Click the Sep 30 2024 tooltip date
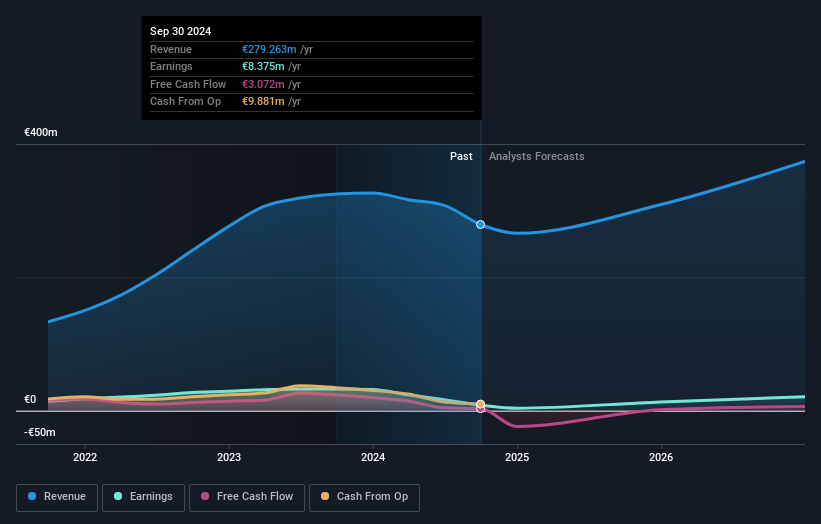Viewport: 821px width, 524px height. pyautogui.click(x=181, y=31)
